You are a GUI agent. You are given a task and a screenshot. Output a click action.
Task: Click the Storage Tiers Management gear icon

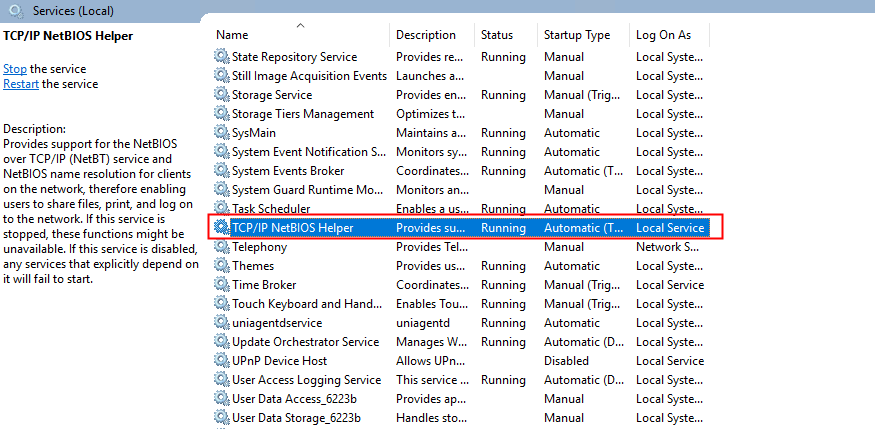pyautogui.click(x=222, y=113)
